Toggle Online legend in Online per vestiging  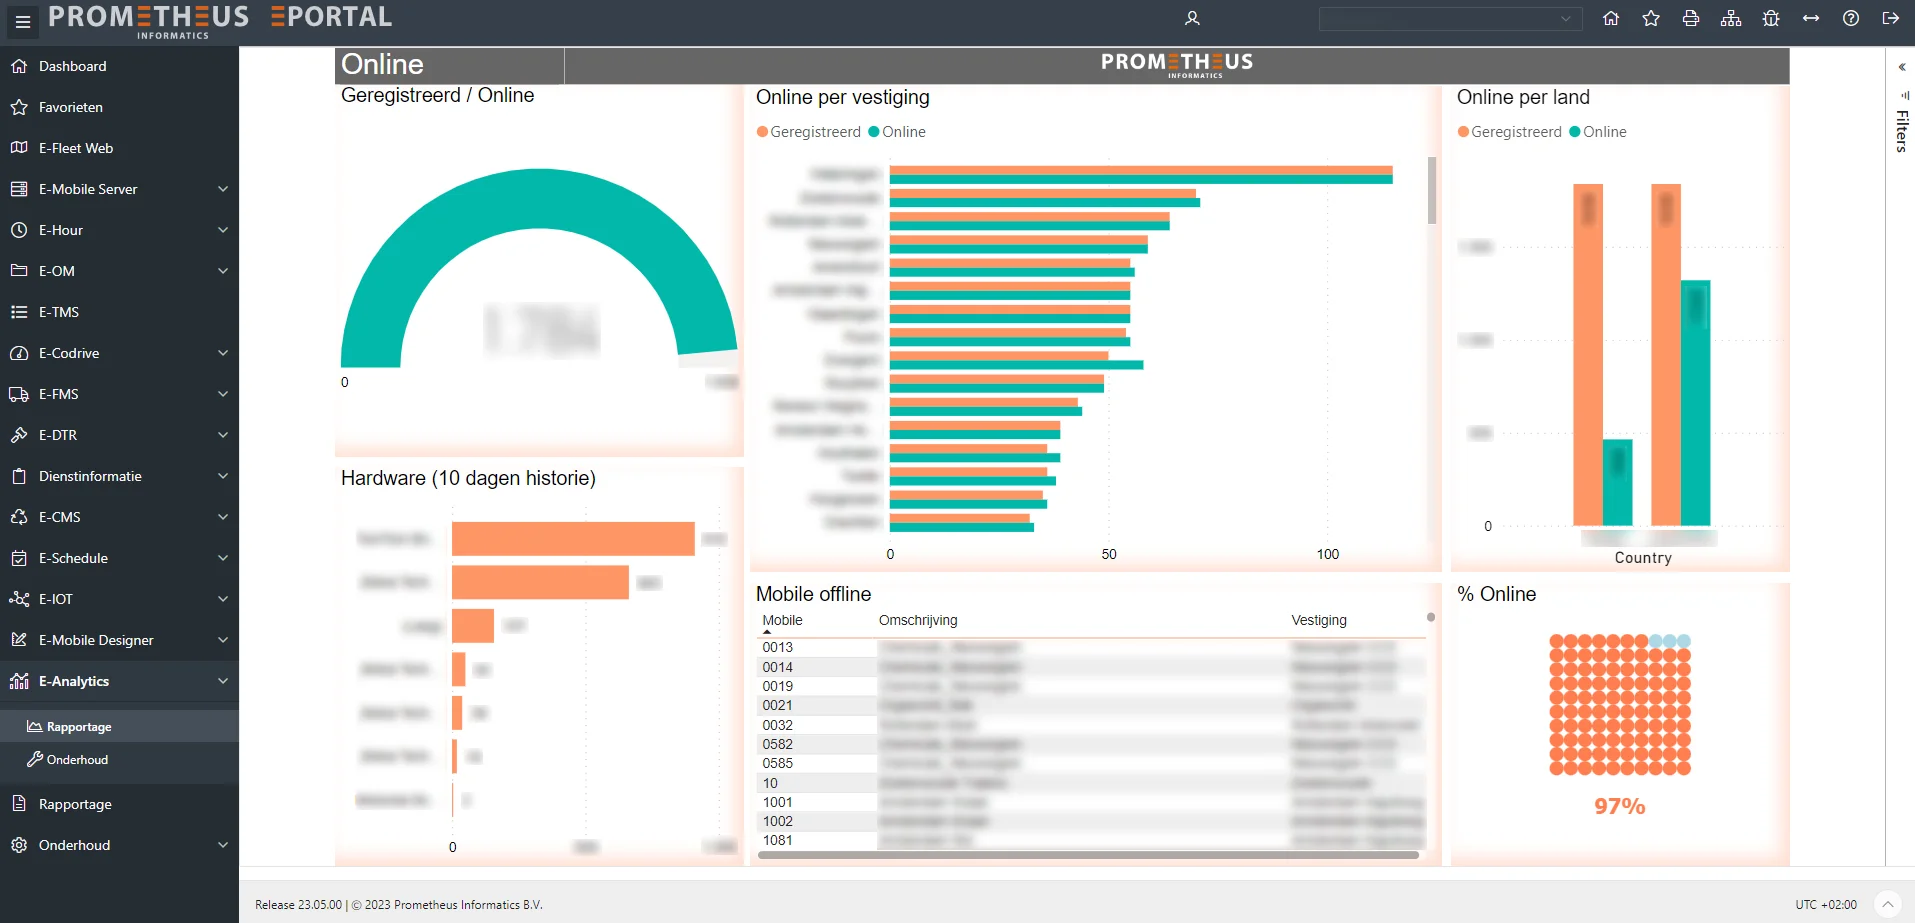(x=897, y=132)
